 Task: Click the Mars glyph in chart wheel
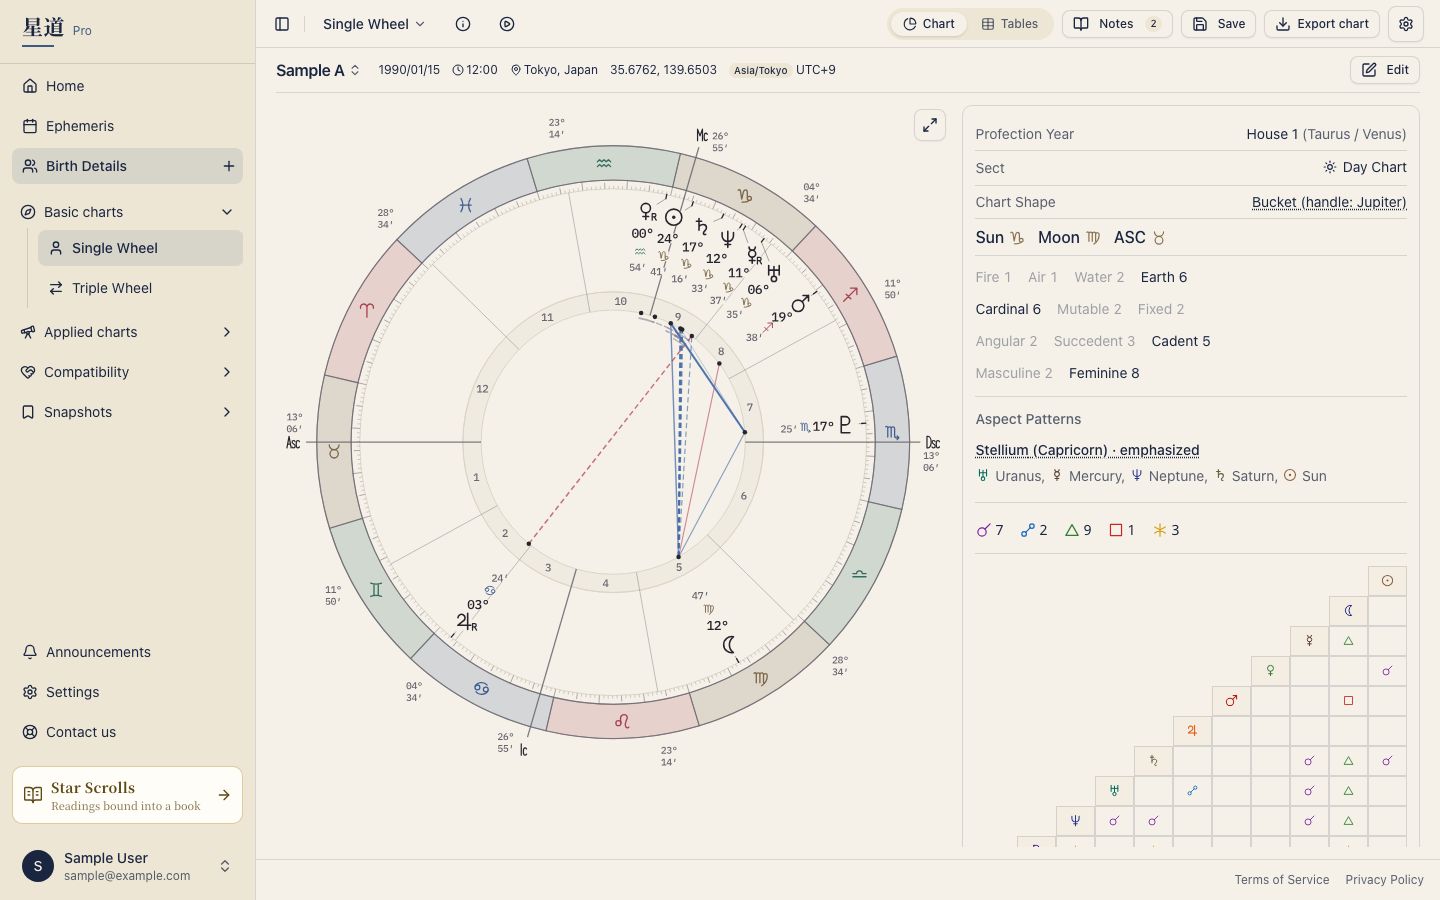click(801, 303)
